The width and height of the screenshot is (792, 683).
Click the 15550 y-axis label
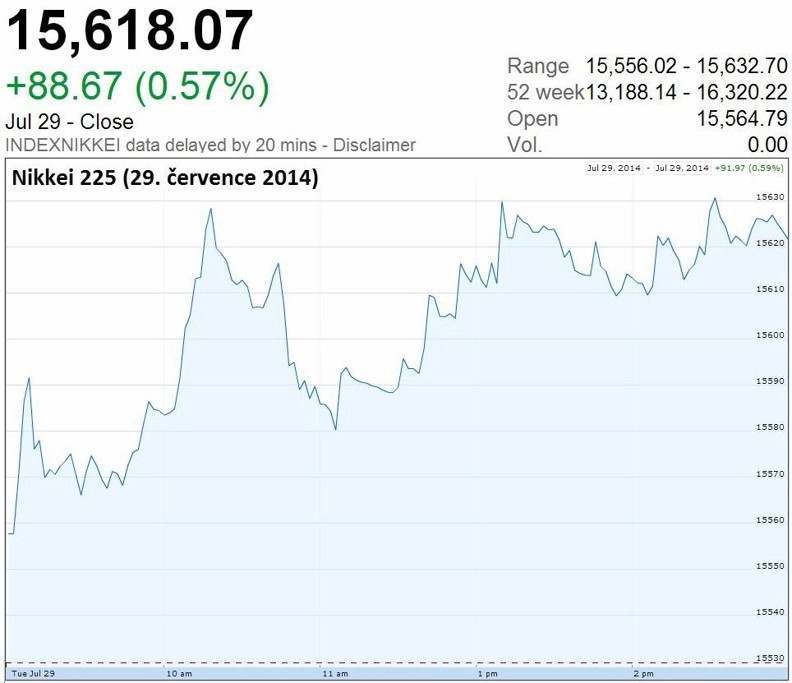pyautogui.click(x=770, y=566)
